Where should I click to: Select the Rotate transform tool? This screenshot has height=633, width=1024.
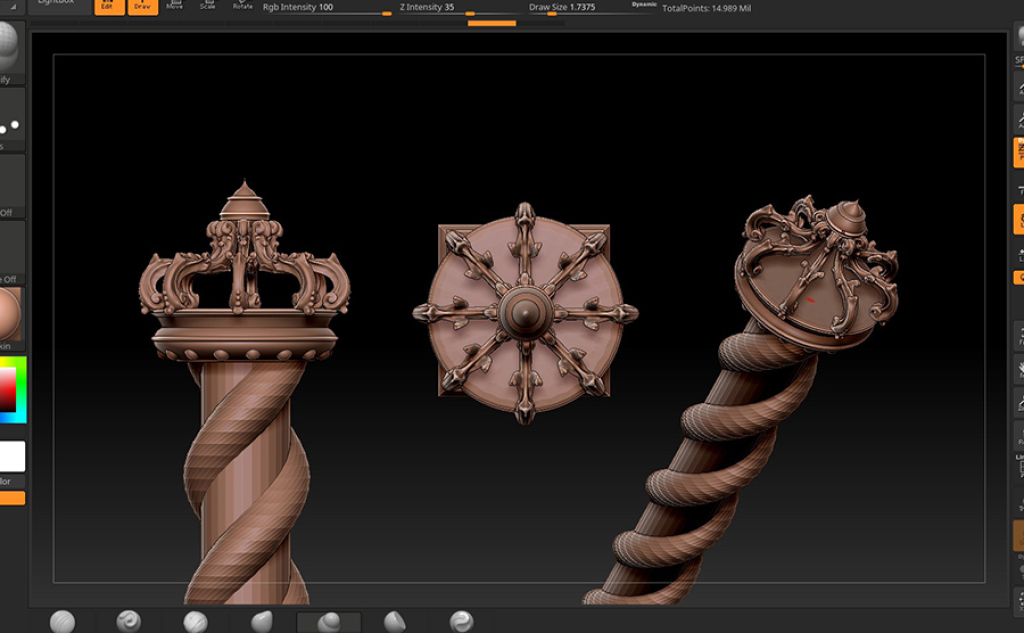tap(242, 5)
